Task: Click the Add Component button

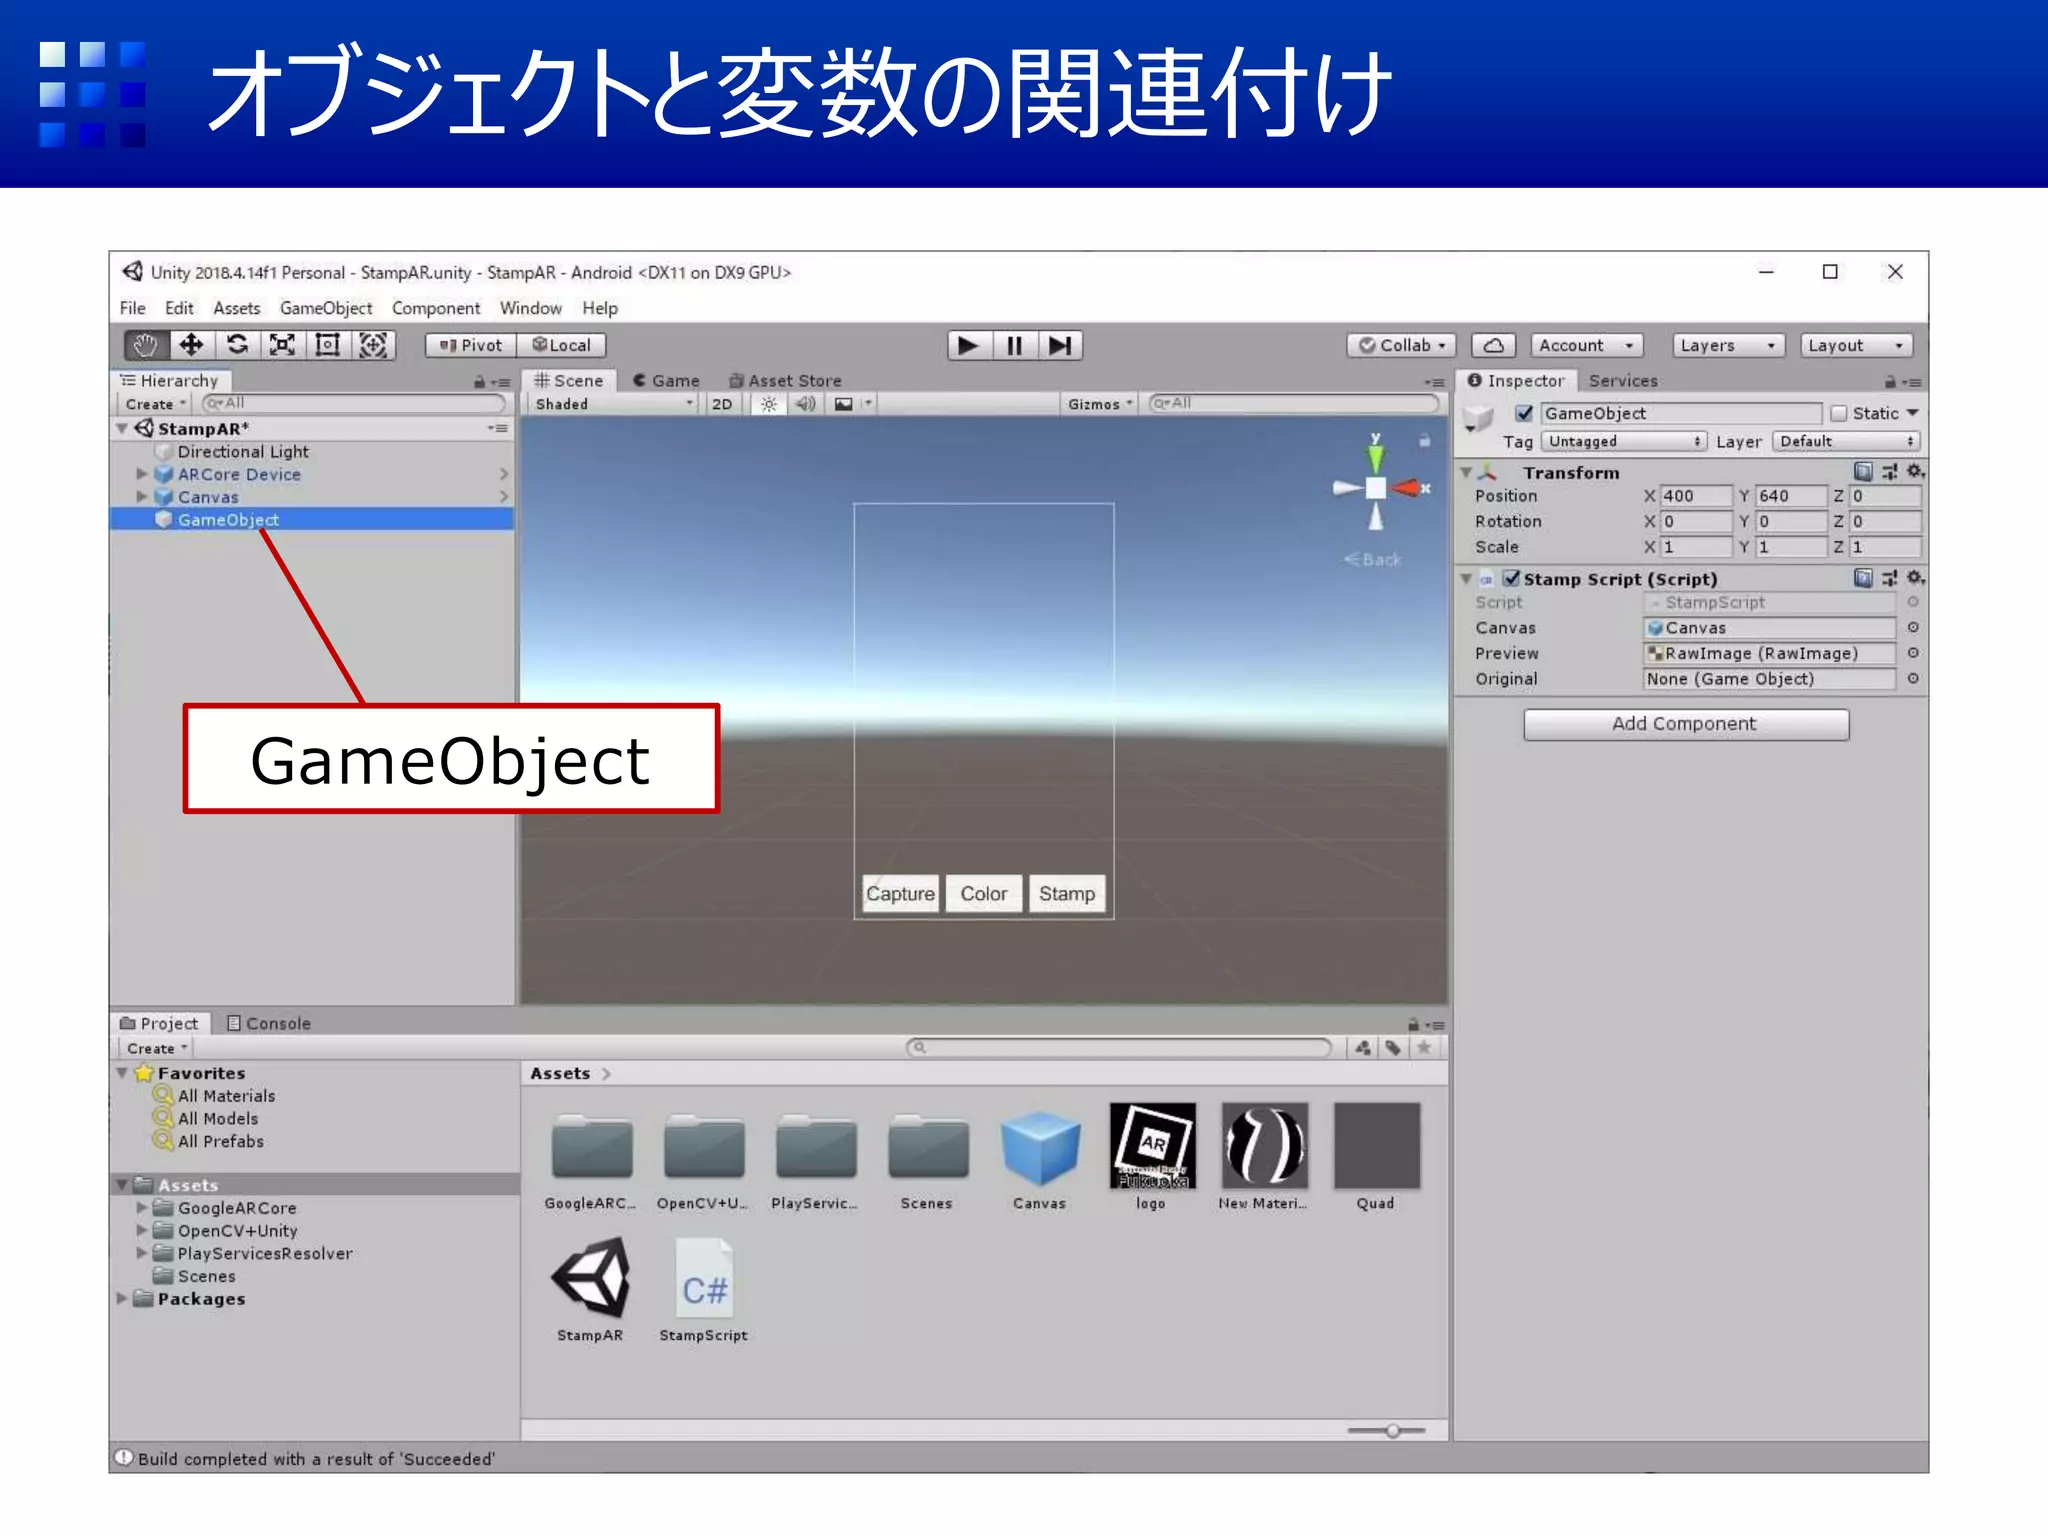Action: click(1686, 724)
